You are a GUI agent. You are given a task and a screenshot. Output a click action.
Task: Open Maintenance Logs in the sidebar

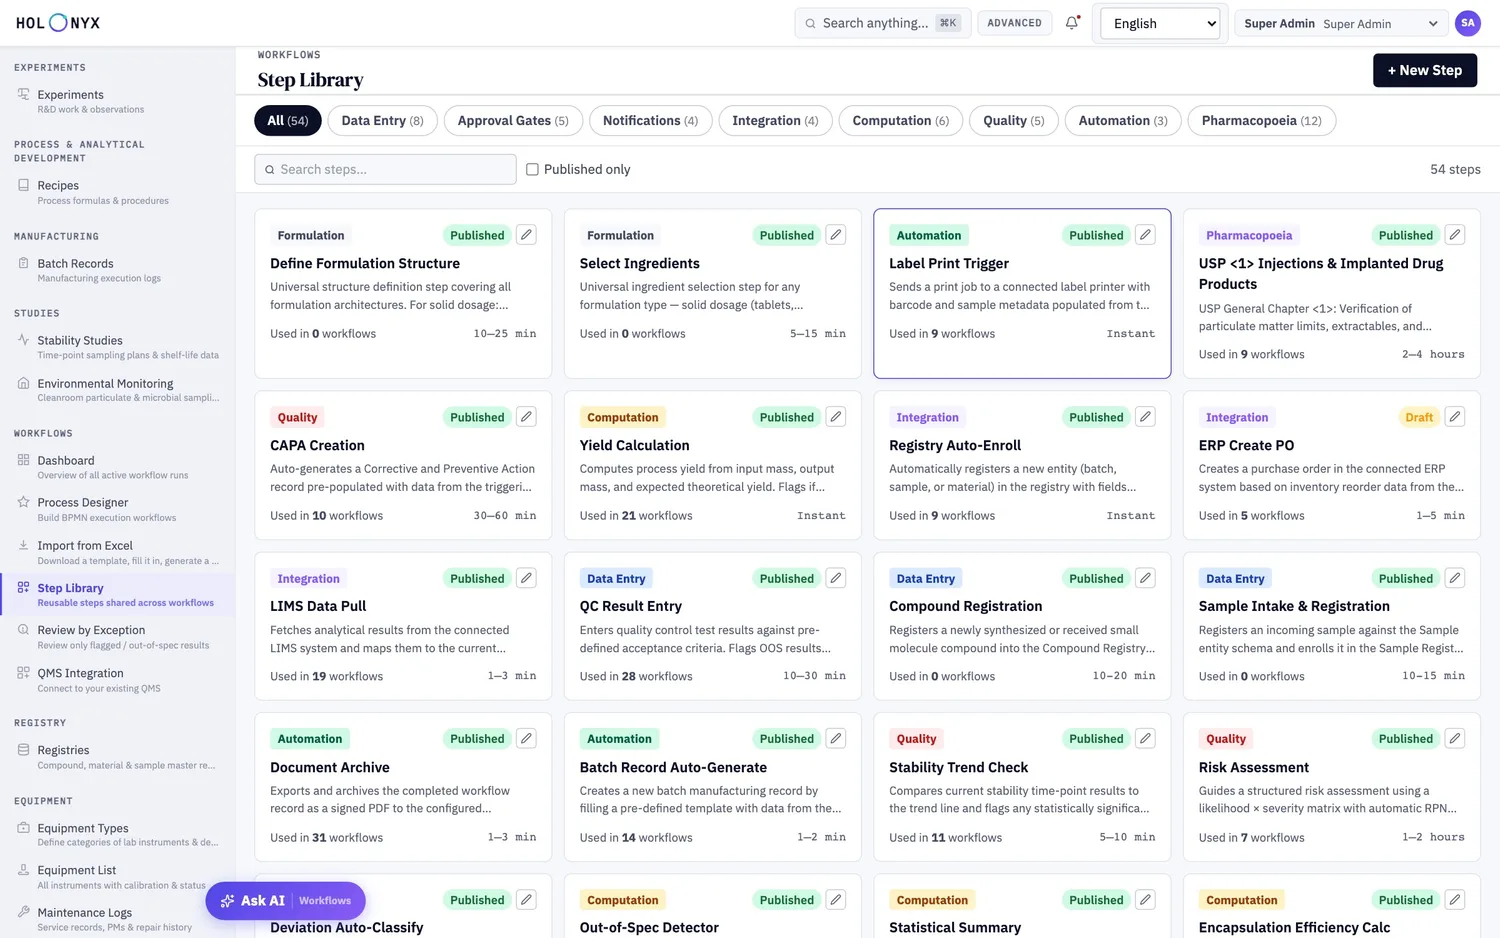[x=118, y=919]
